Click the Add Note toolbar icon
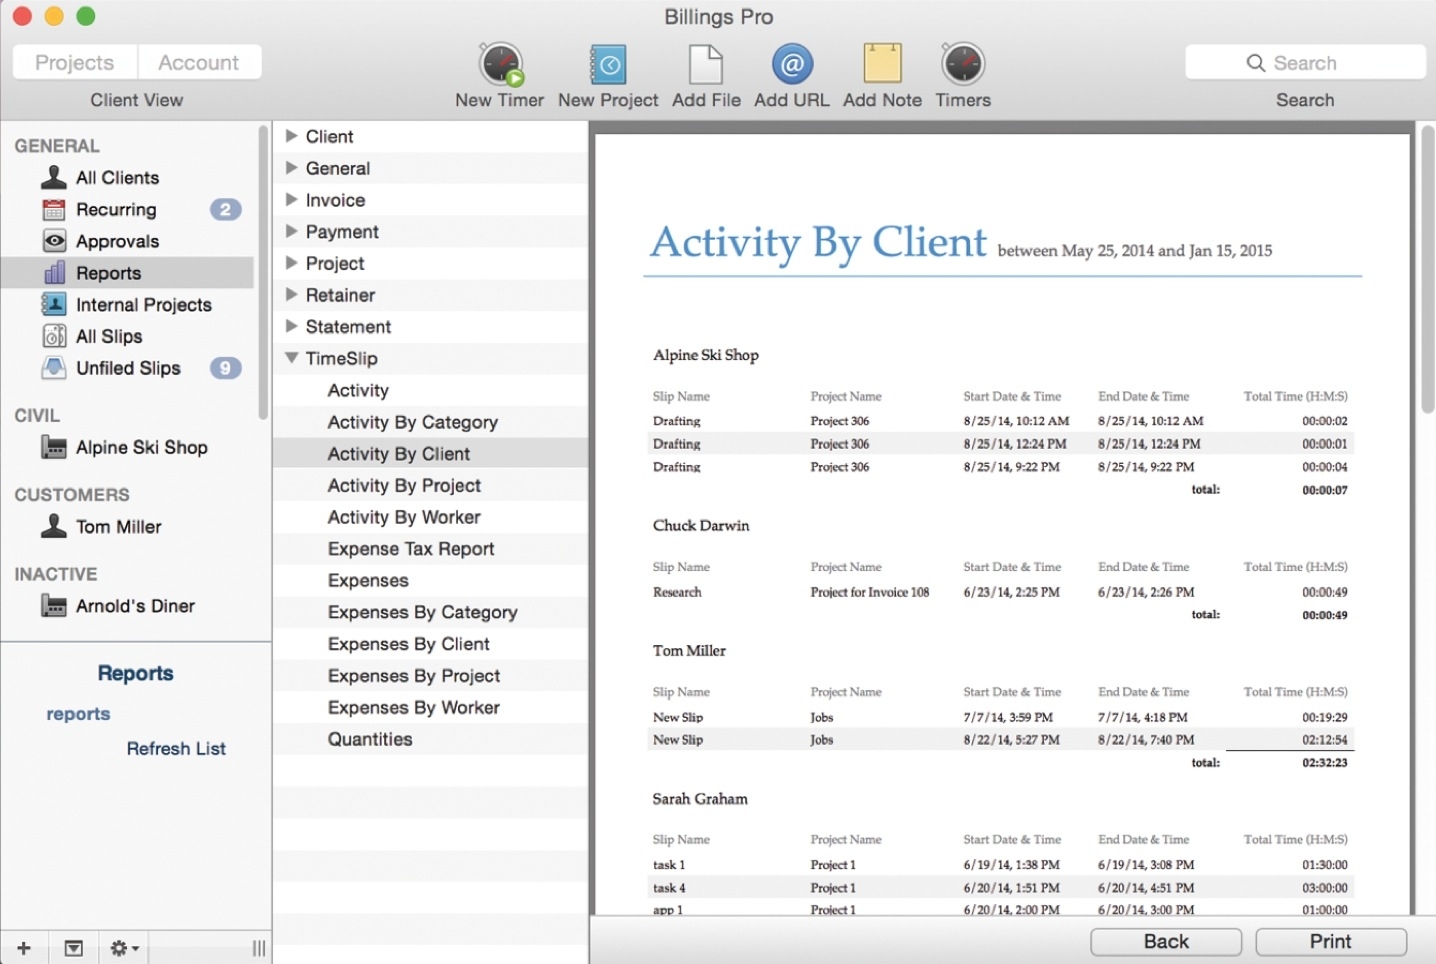This screenshot has width=1436, height=964. [x=882, y=64]
